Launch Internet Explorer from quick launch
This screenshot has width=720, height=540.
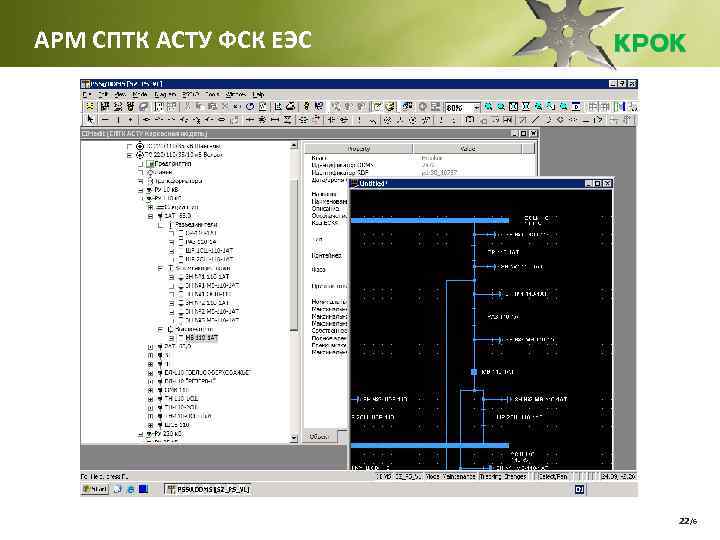tap(130, 489)
